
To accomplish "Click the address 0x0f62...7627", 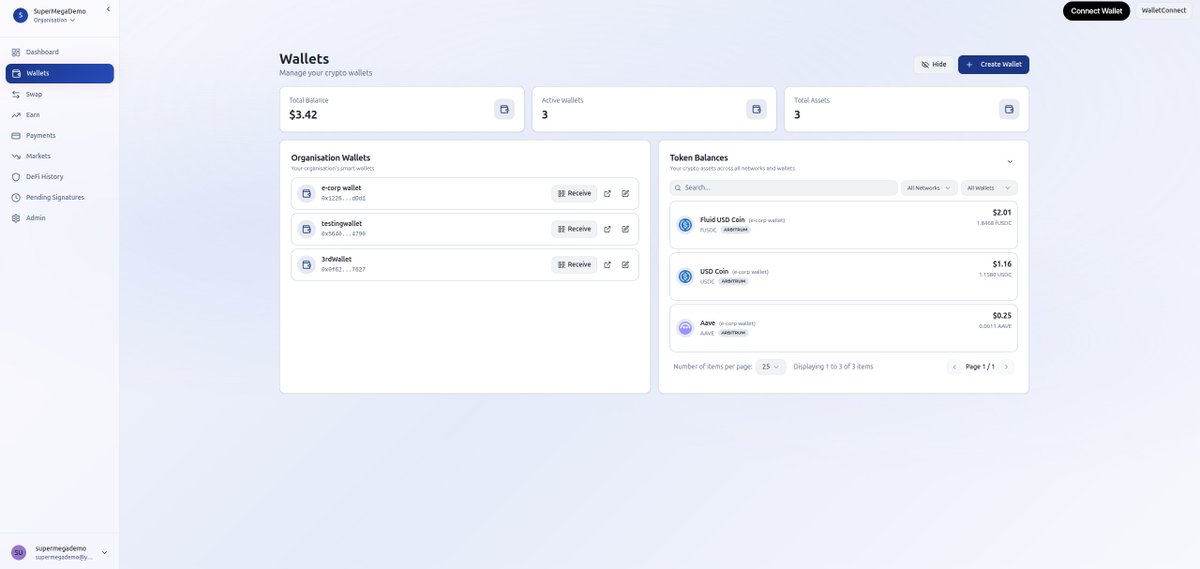I will 343,269.
